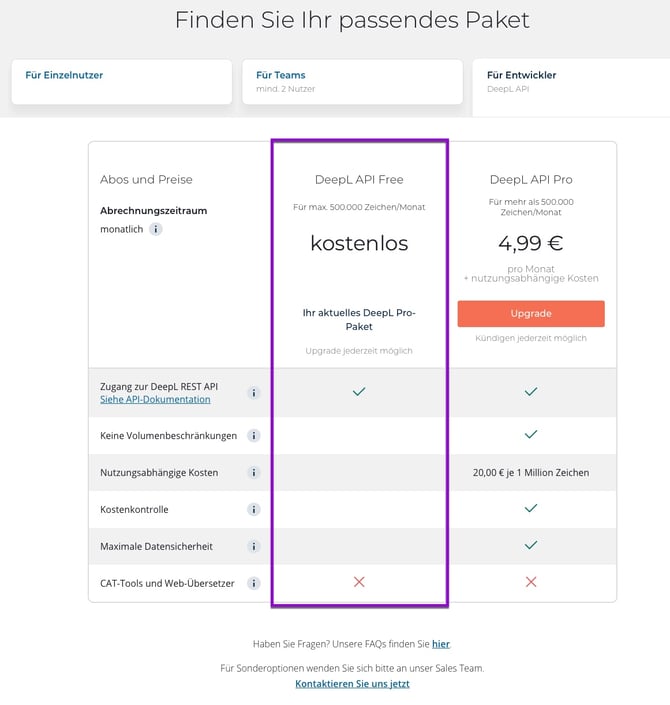The image size is (670, 705).
Task: Click red X in API Pro CAT-Tools row
Action: [x=531, y=582]
